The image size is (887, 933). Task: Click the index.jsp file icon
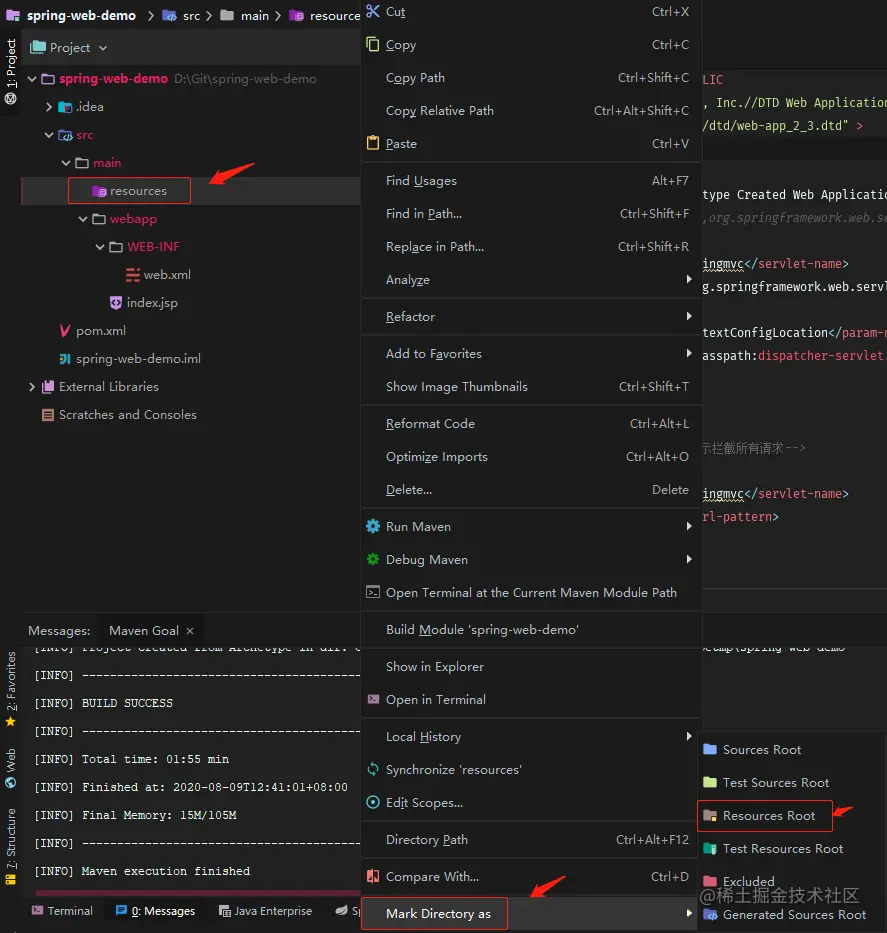click(x=116, y=302)
